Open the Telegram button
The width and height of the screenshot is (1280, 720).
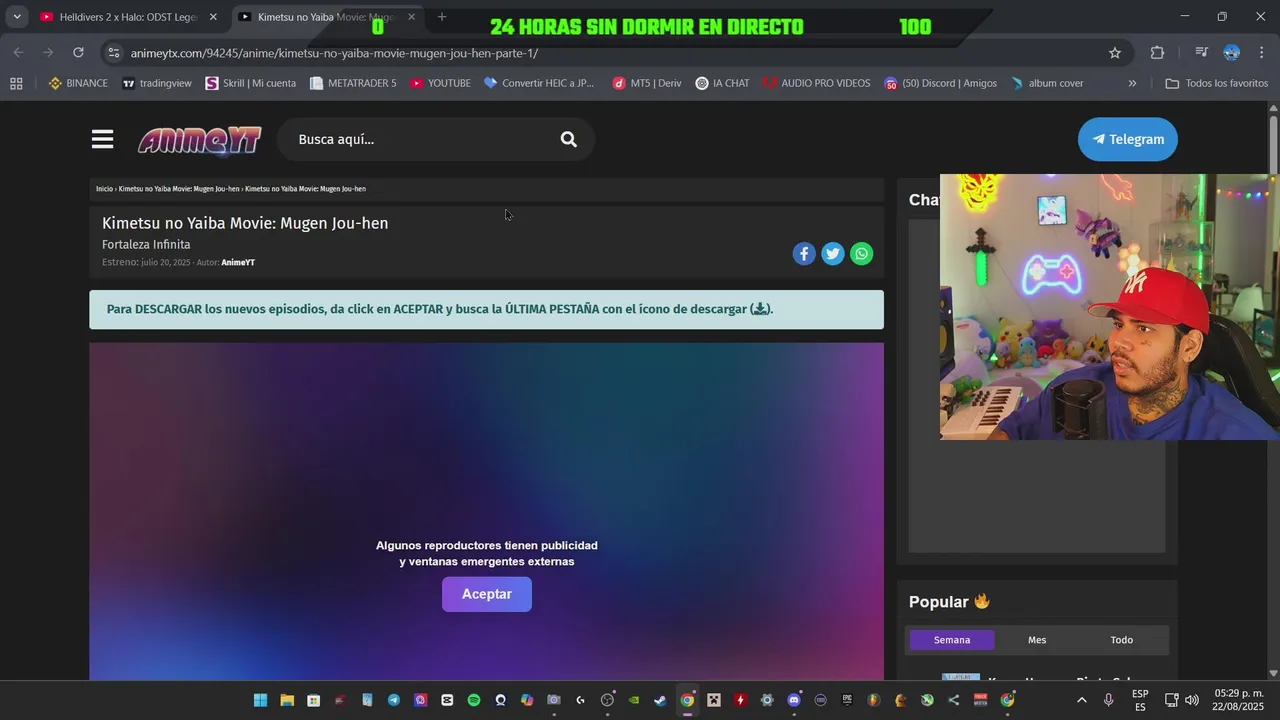(x=1128, y=139)
